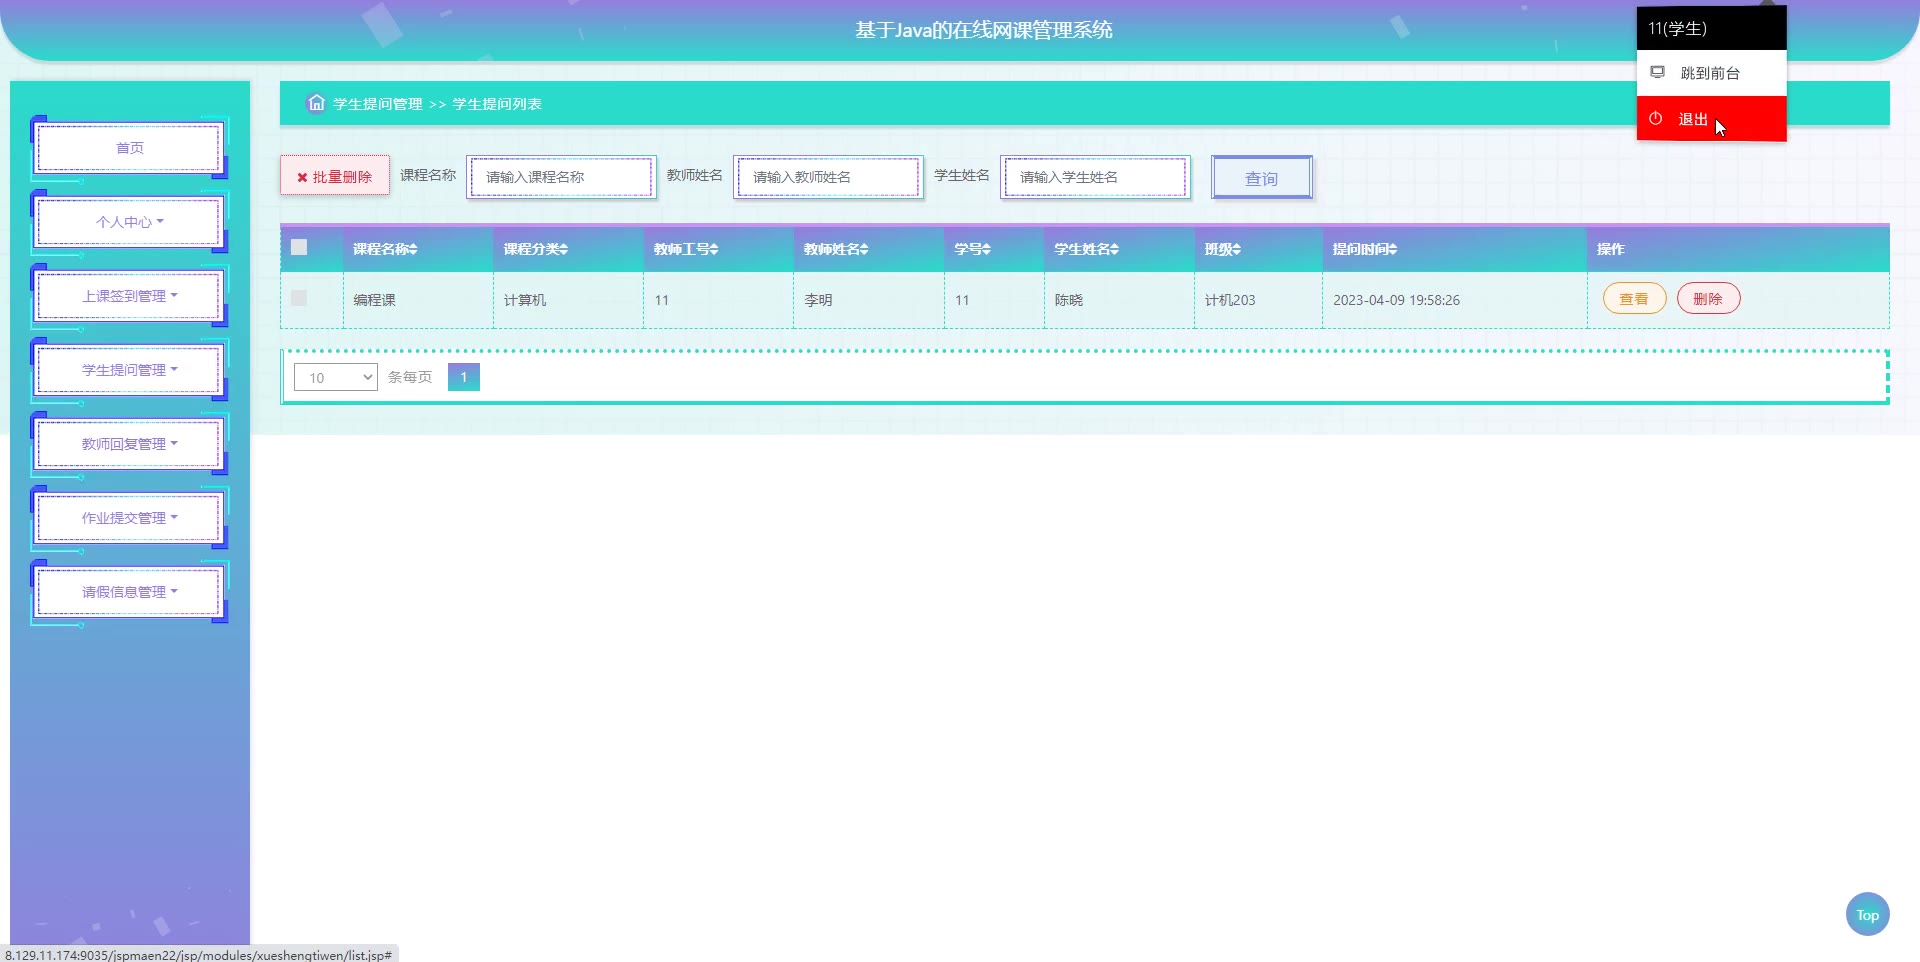The image size is (1920, 962).
Task: Click the monitor icon beside 跳到前台
Action: [x=1657, y=72]
